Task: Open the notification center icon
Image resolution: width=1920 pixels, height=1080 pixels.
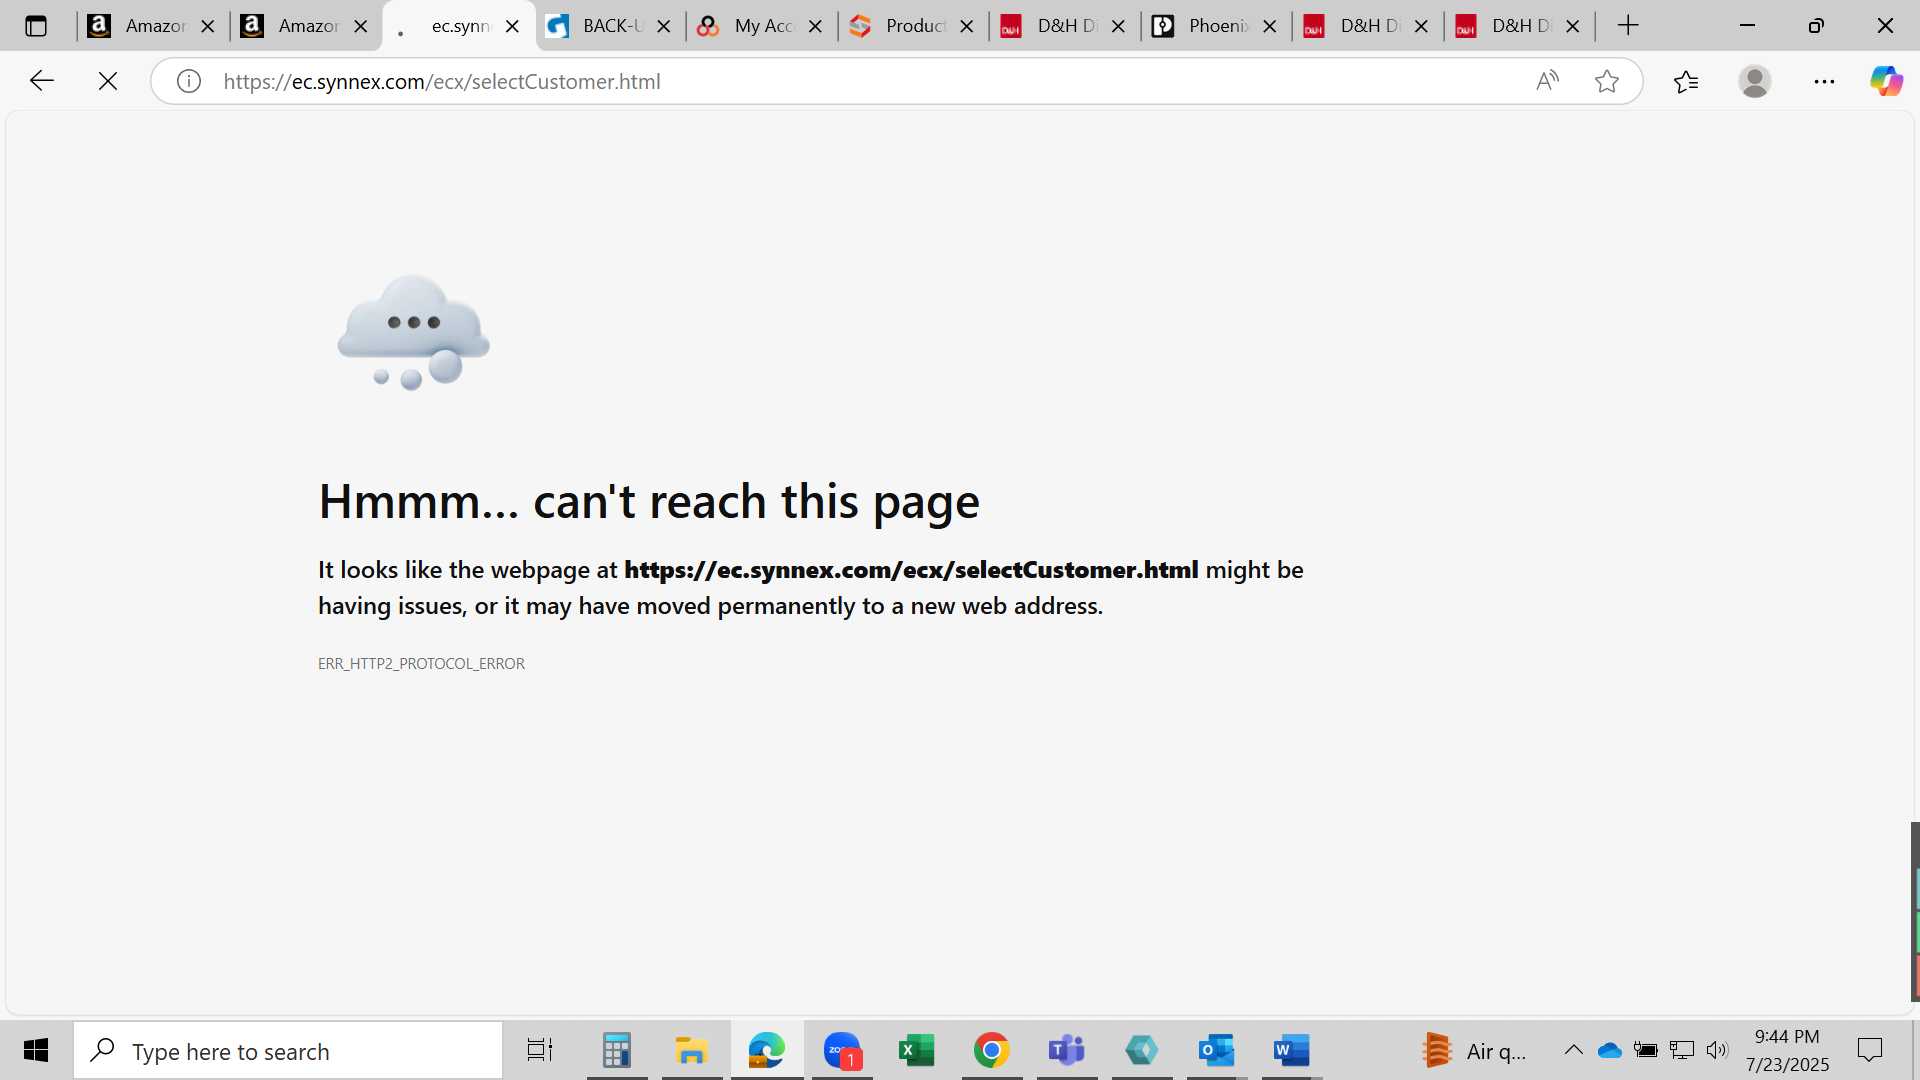Action: click(x=1869, y=1050)
